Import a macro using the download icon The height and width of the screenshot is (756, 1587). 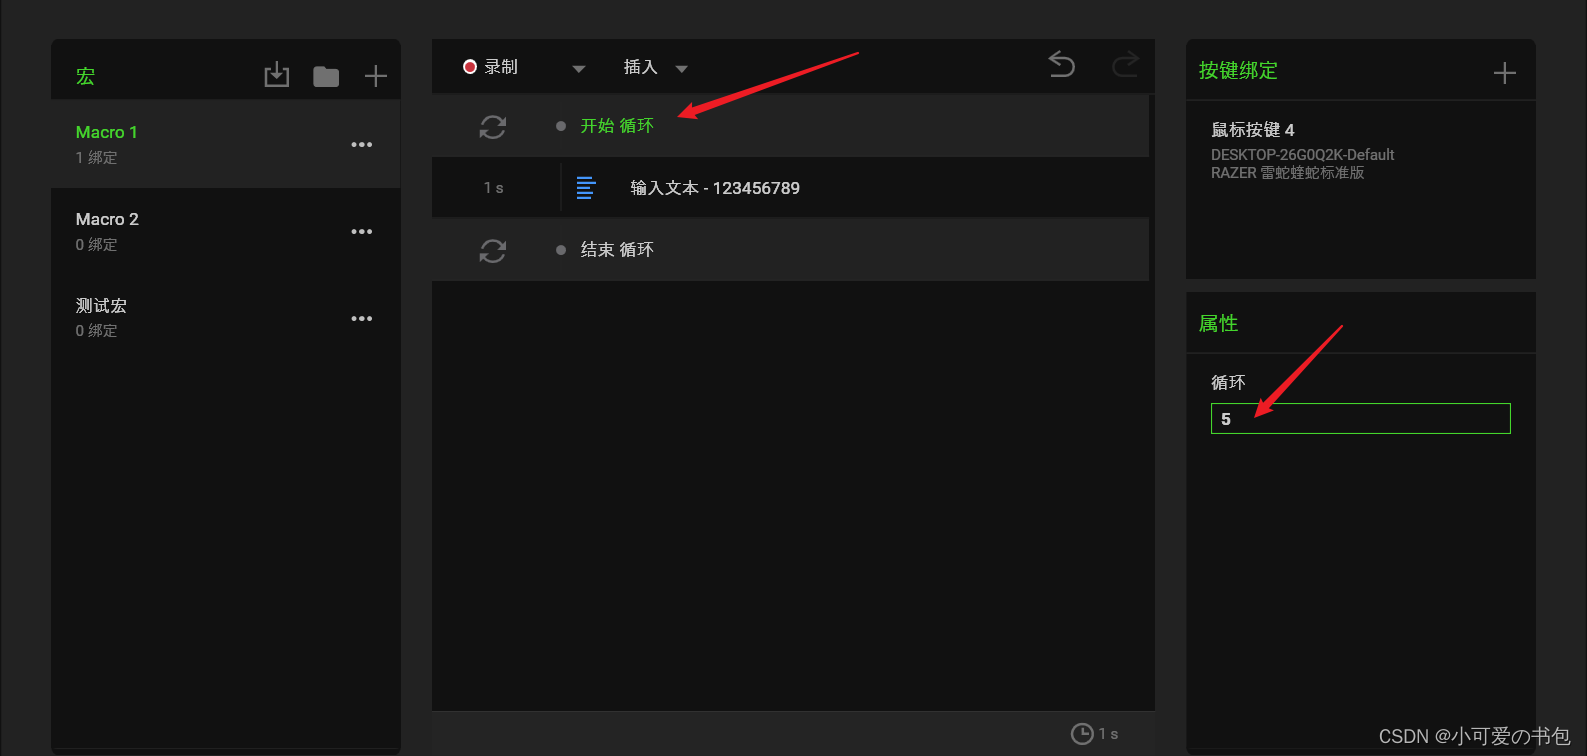click(276, 76)
